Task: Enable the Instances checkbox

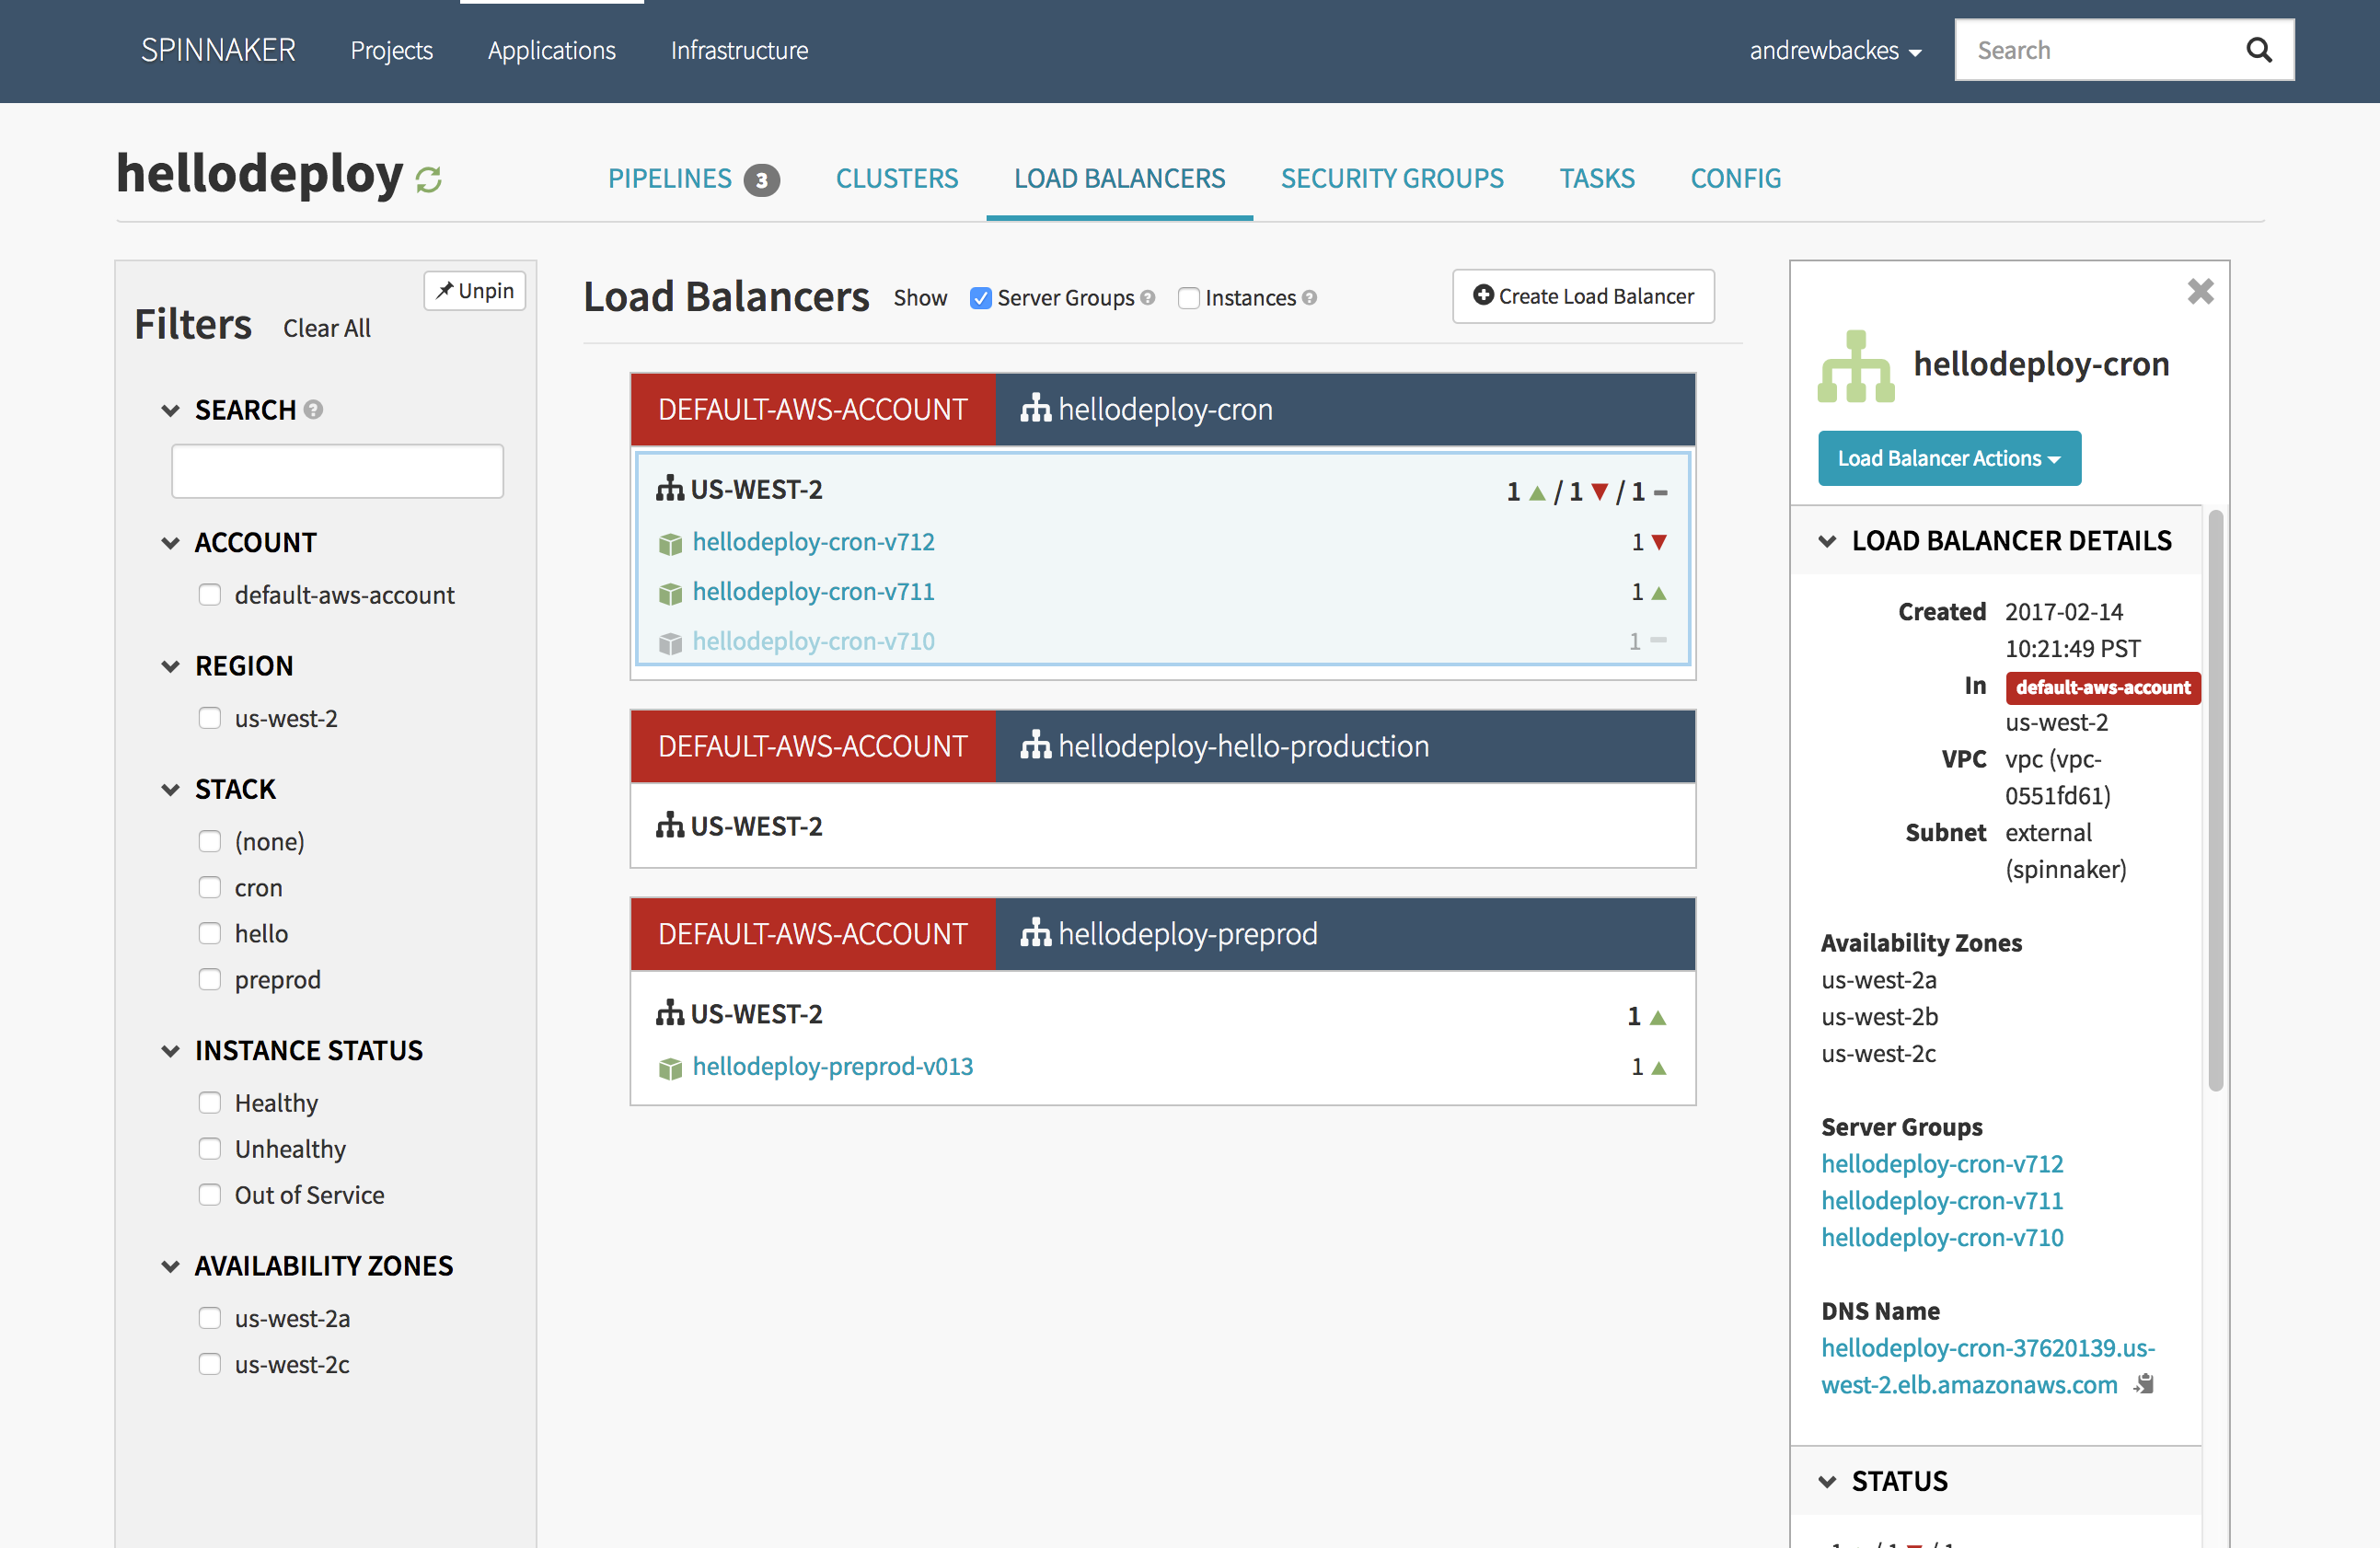Action: tap(1188, 298)
